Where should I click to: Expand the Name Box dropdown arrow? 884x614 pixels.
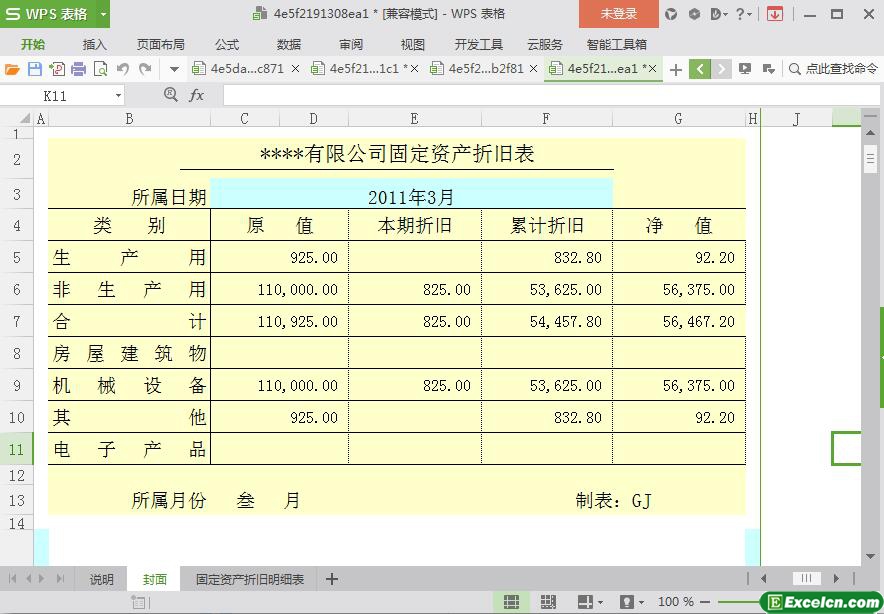(118, 96)
